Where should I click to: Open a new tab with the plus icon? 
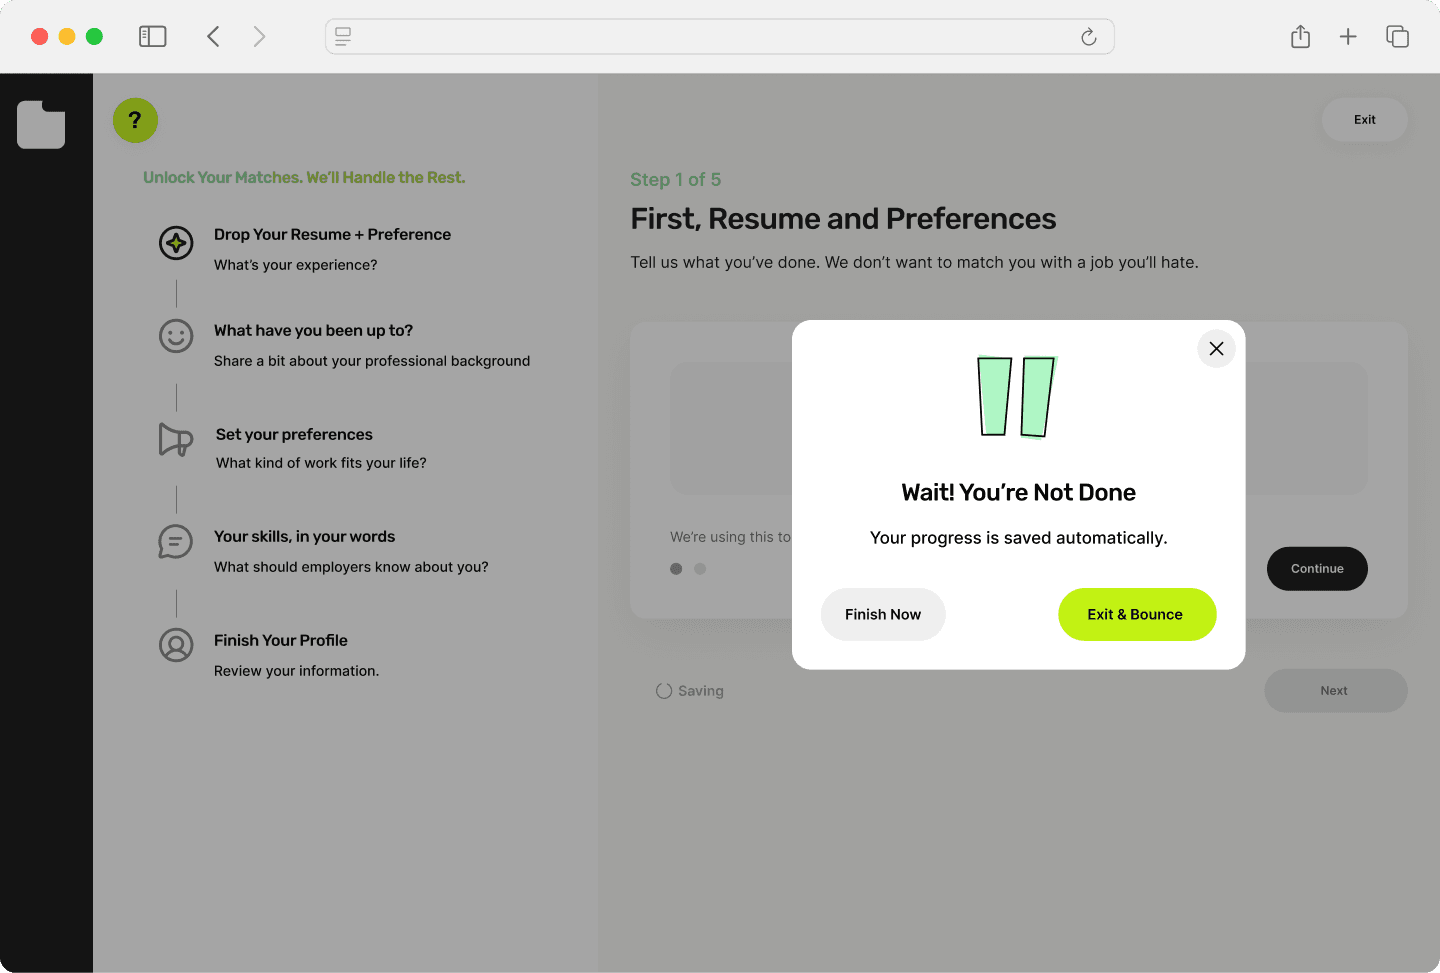coord(1348,37)
